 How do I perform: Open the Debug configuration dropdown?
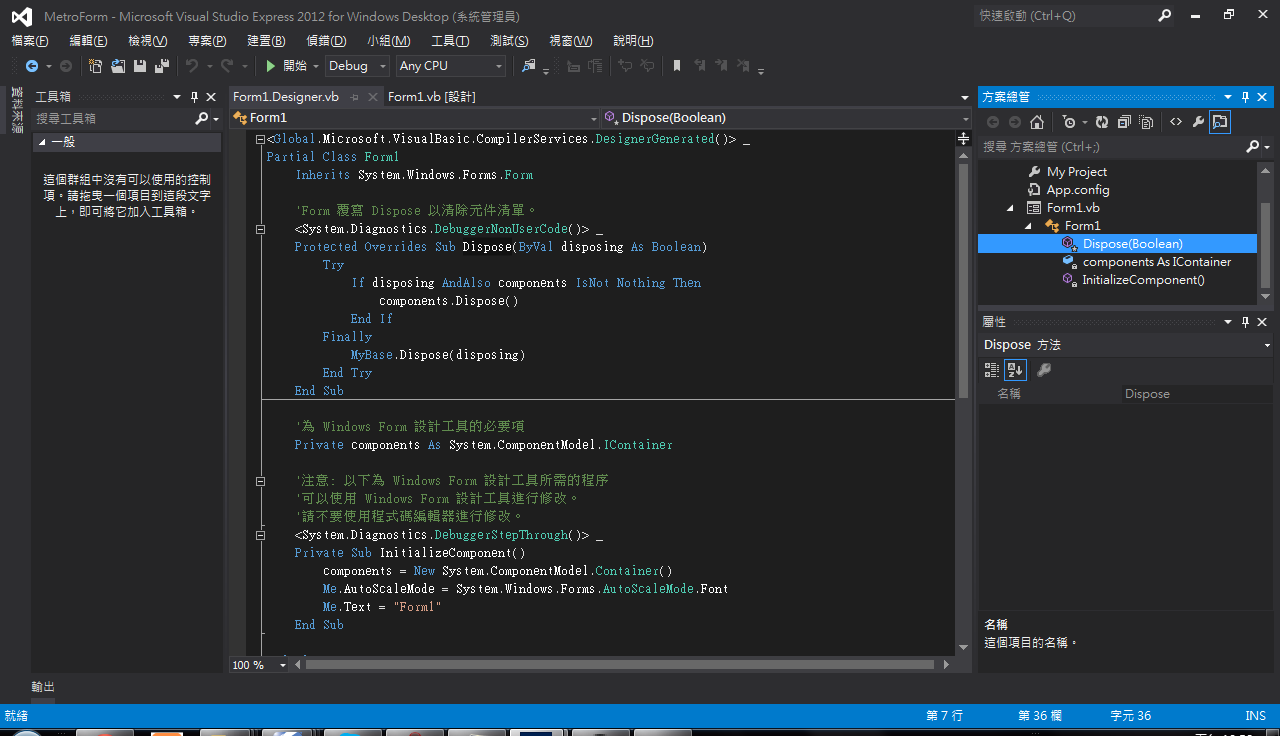pos(358,66)
